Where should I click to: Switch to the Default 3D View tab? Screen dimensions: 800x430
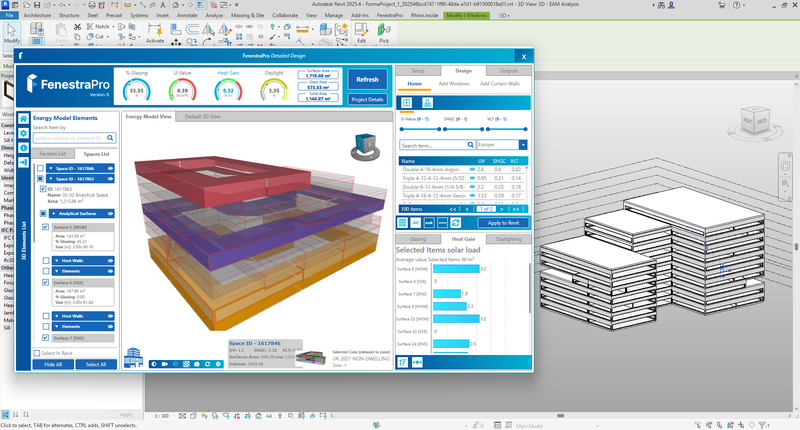coord(203,117)
